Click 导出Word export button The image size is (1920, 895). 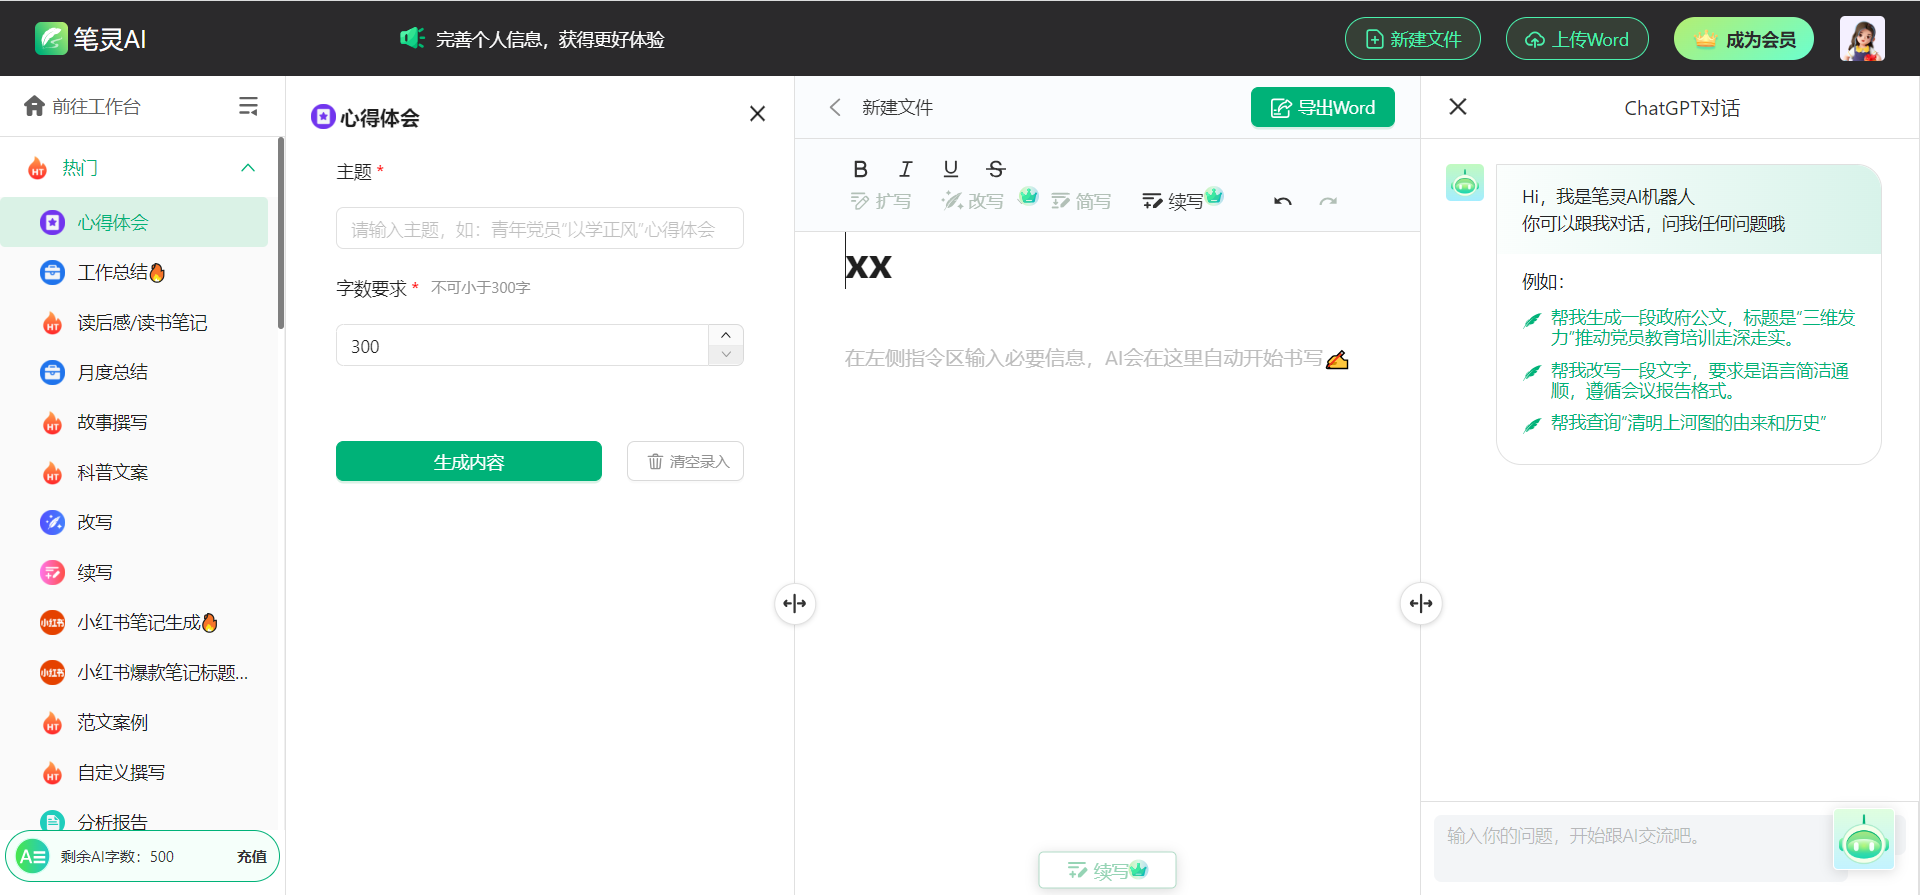tap(1322, 107)
